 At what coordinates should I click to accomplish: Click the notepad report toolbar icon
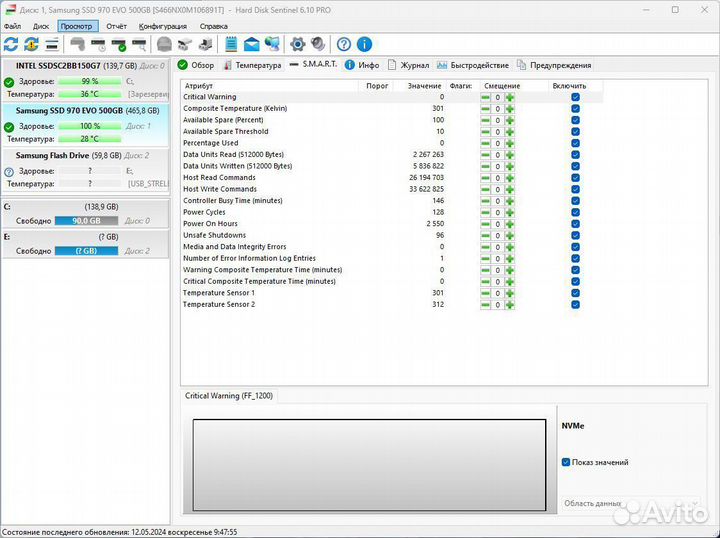point(231,45)
